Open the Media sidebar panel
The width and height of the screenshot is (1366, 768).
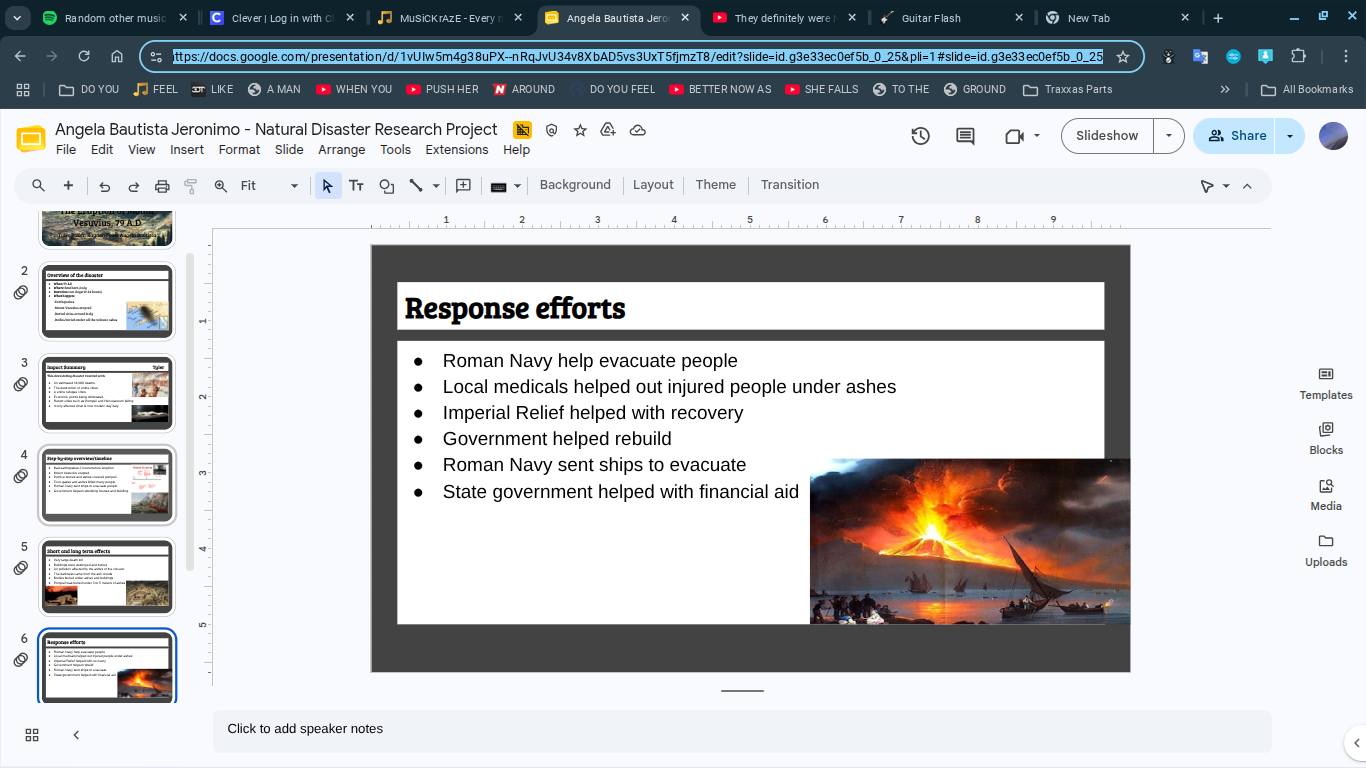(1326, 494)
